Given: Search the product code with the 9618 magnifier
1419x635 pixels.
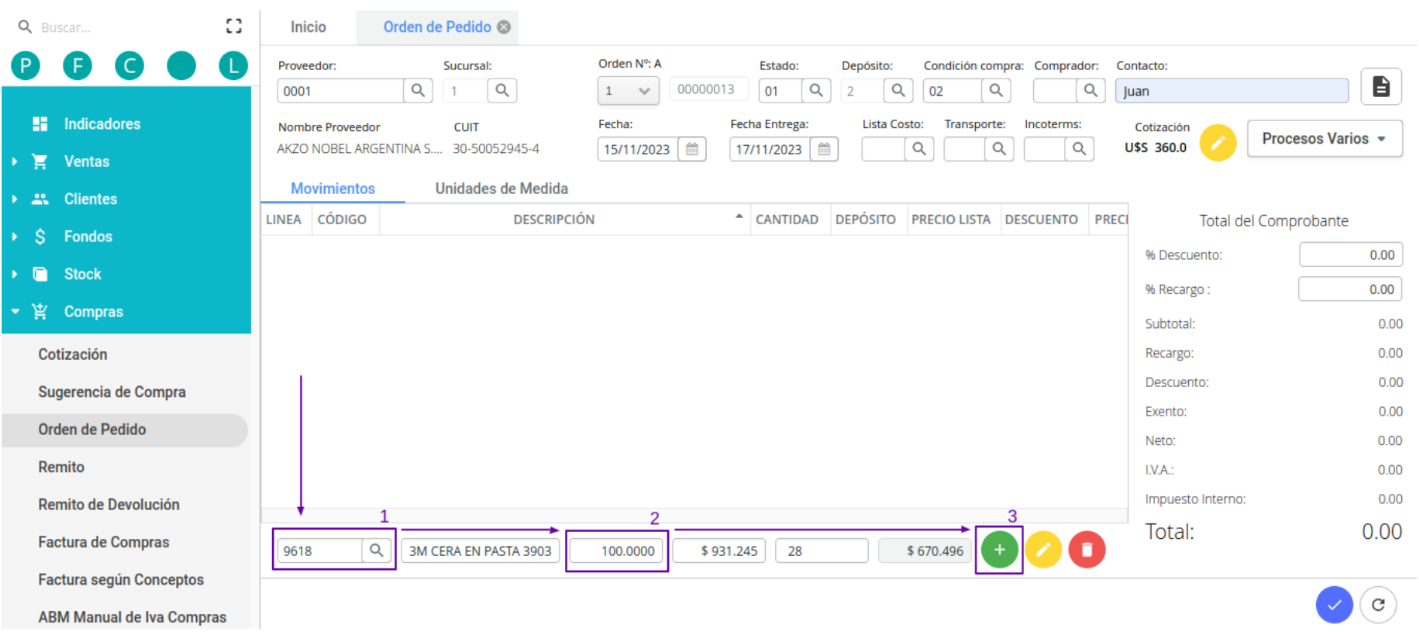Looking at the screenshot, I should coord(376,551).
